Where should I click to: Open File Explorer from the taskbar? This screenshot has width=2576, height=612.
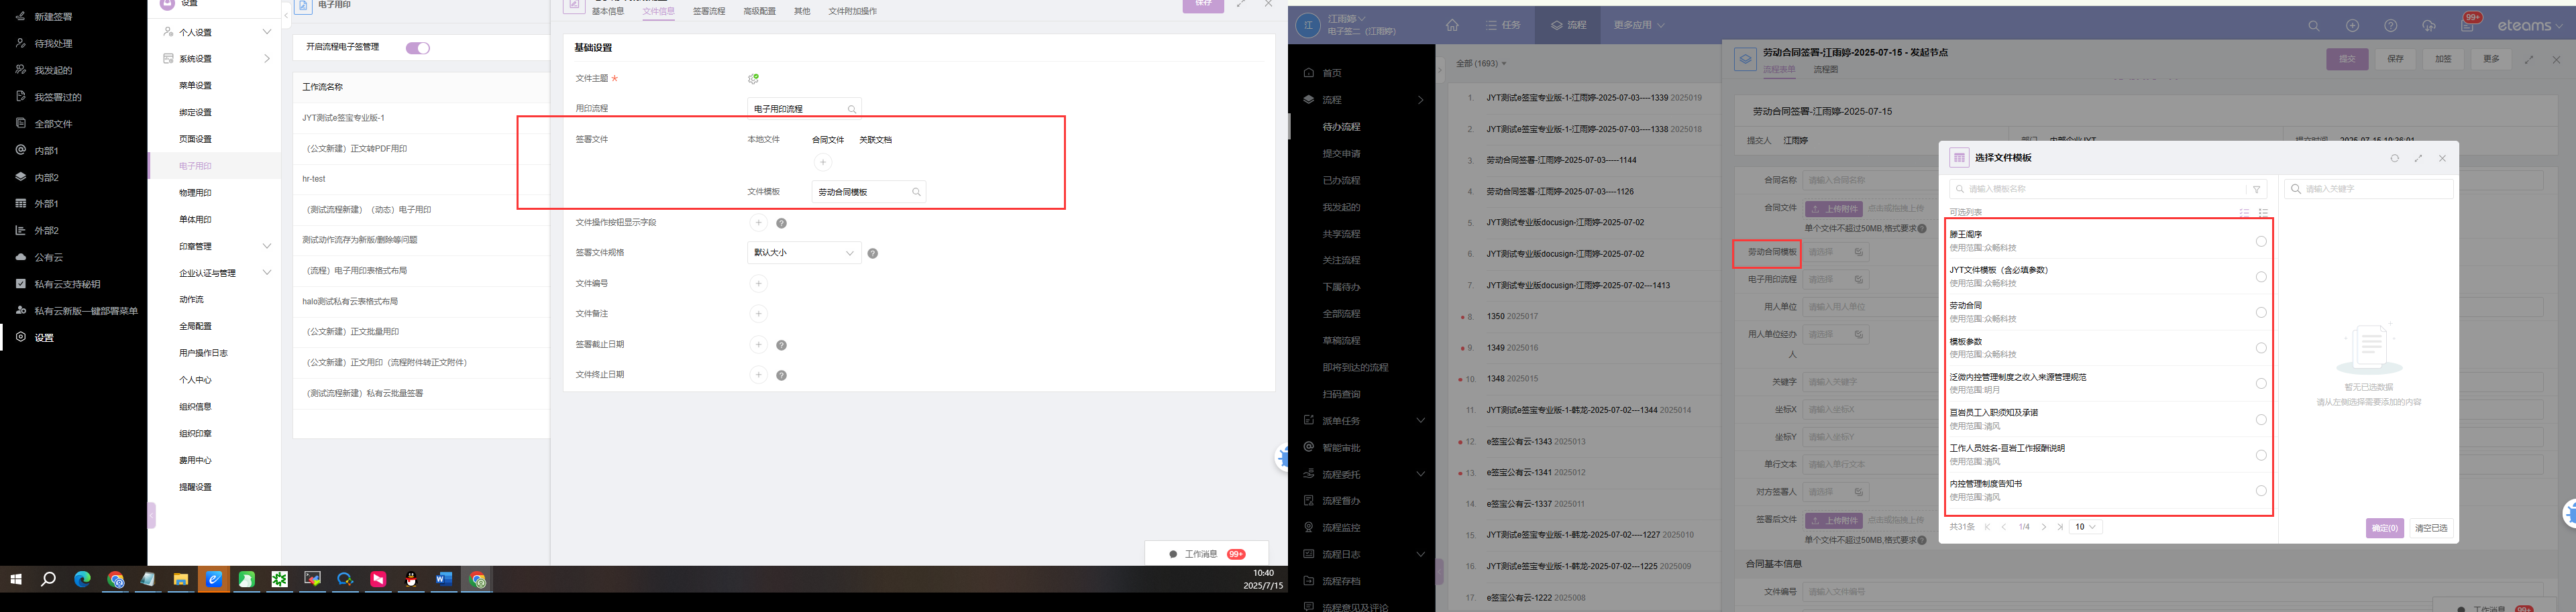coord(181,579)
